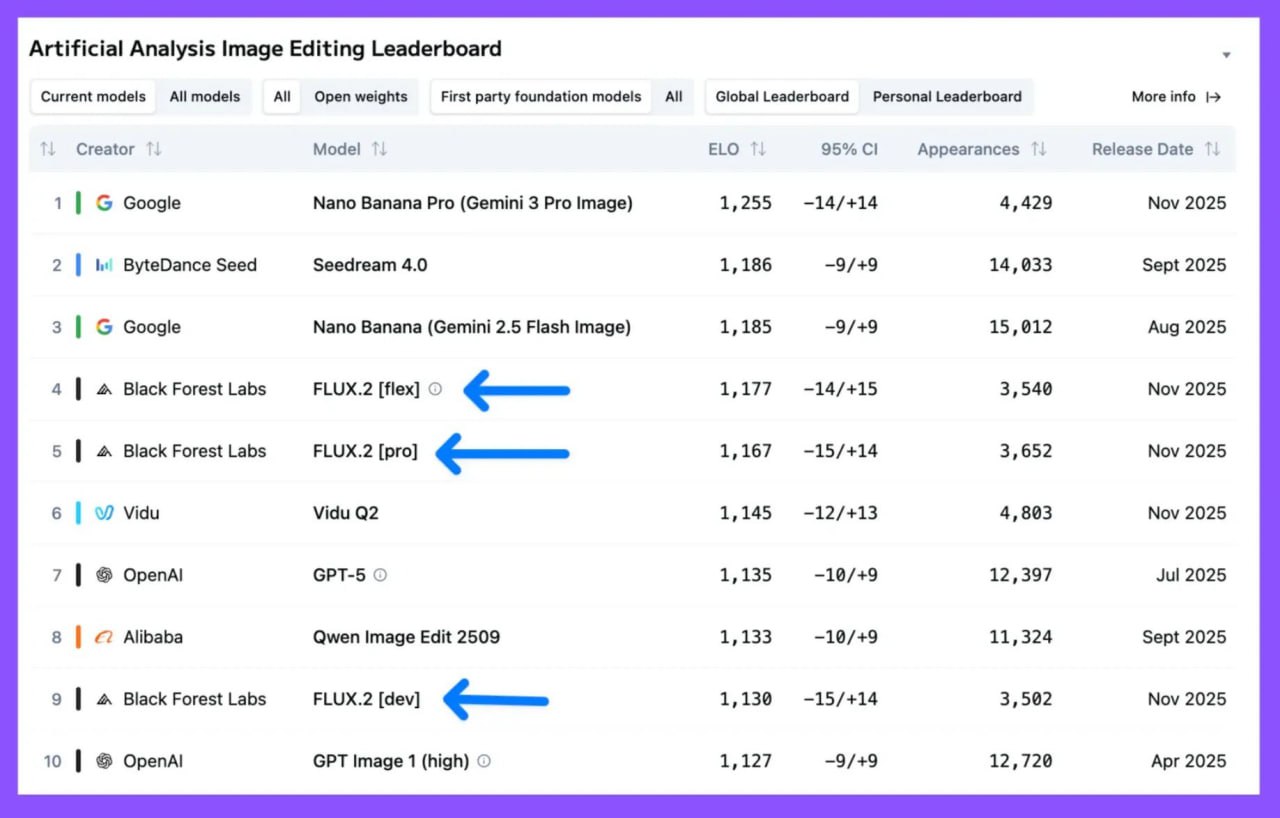1280x818 pixels.
Task: Select First party foundation models filter
Action: (541, 97)
